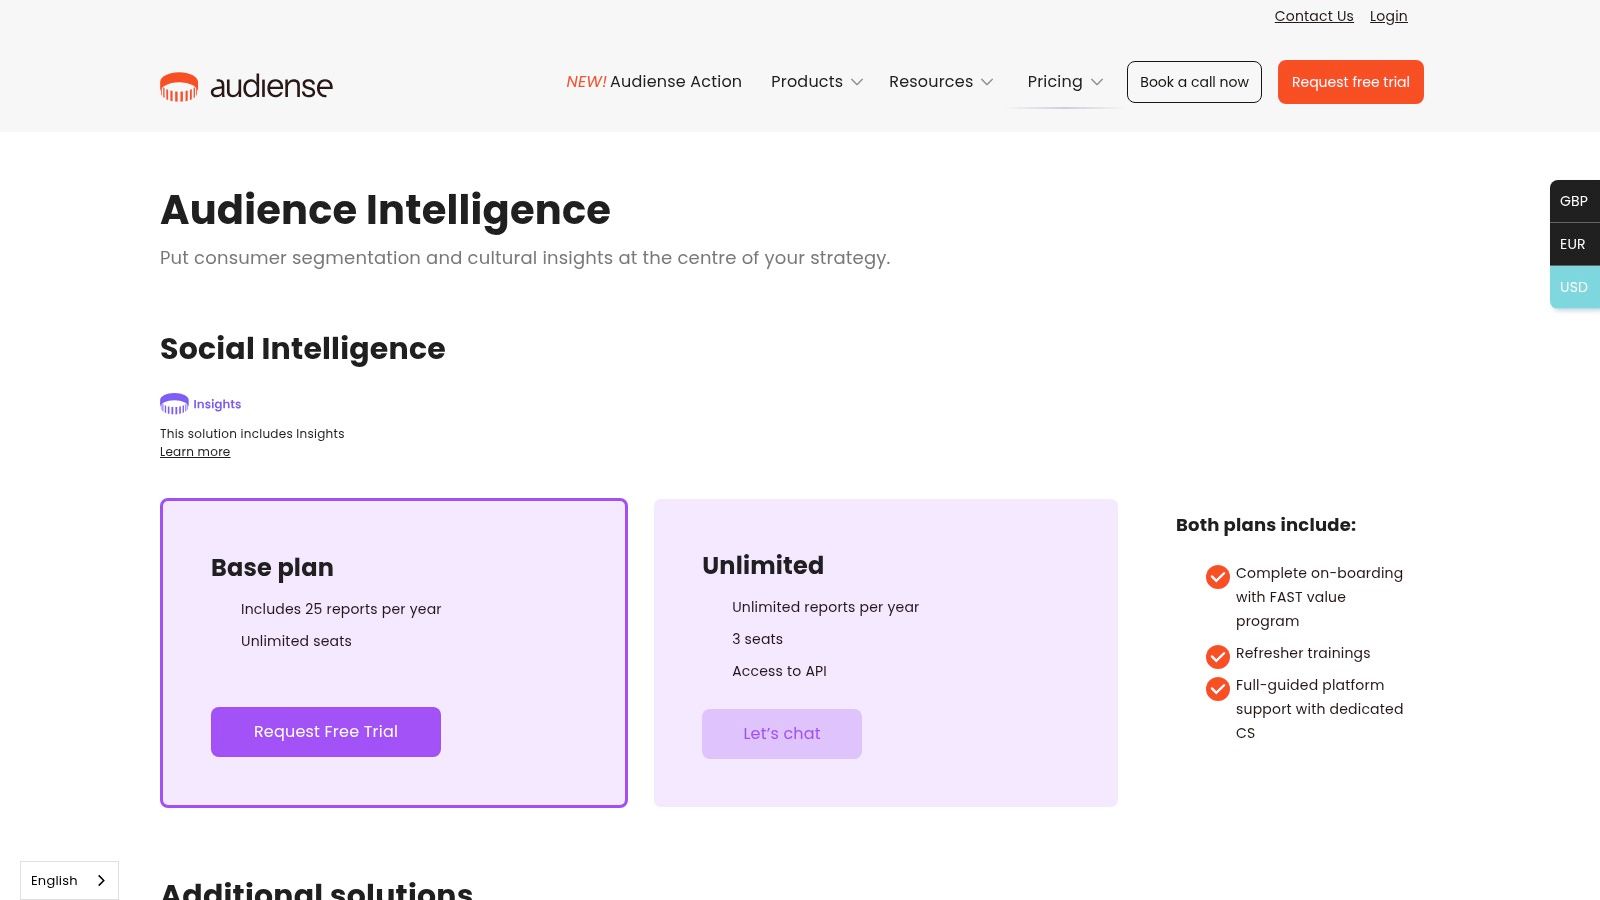Click Let's chat in Unlimited plan

point(782,734)
